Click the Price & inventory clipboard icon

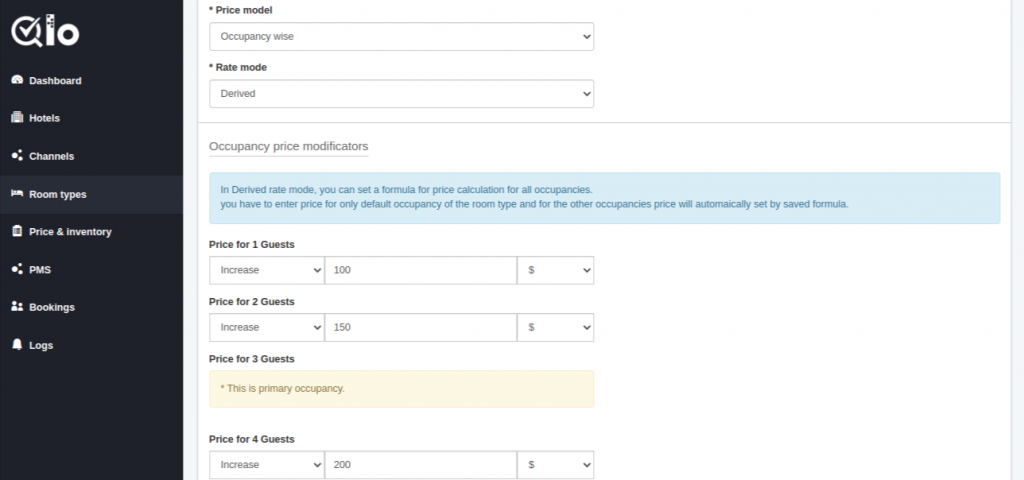17,231
